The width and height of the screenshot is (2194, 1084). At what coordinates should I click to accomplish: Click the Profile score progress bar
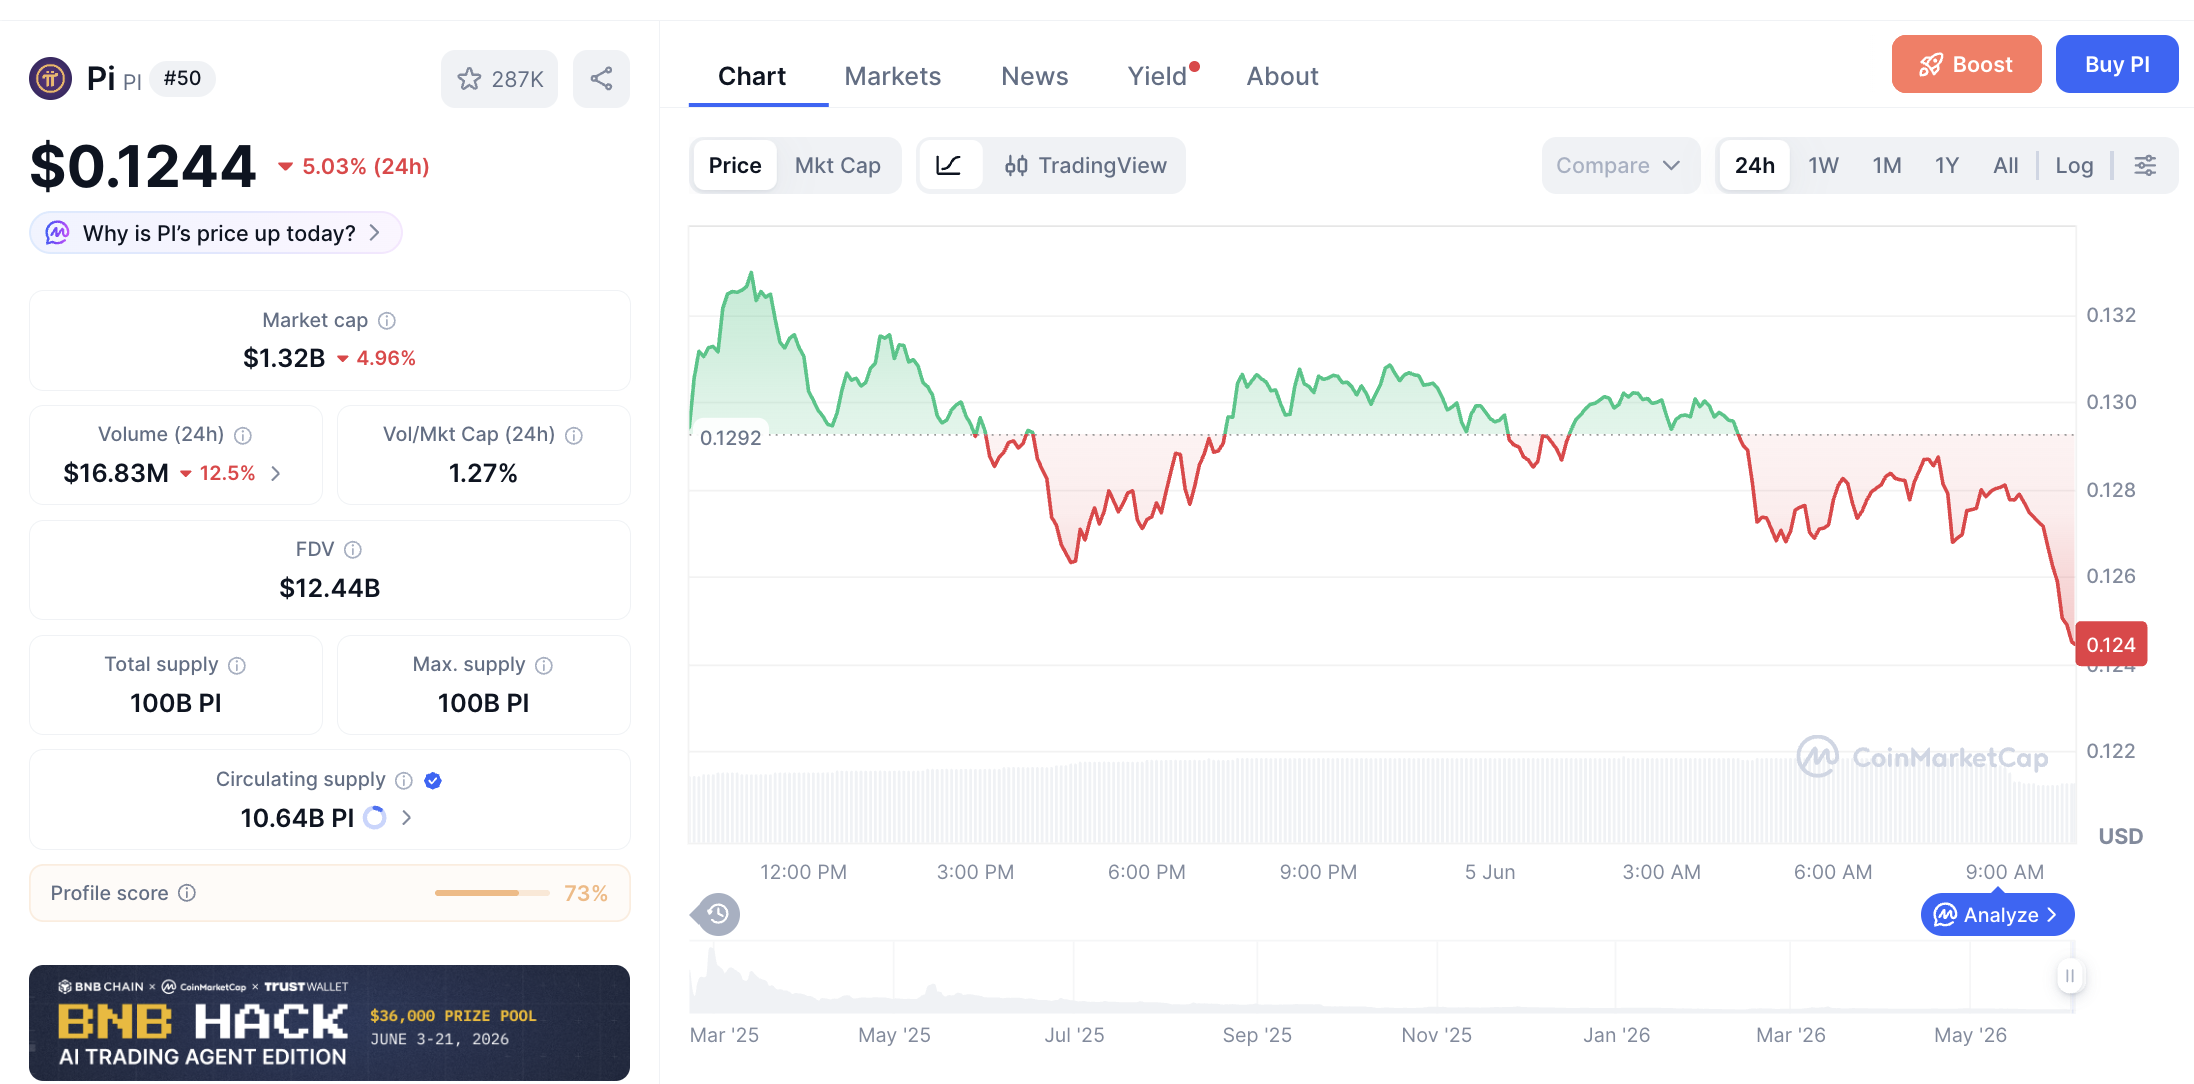click(492, 893)
